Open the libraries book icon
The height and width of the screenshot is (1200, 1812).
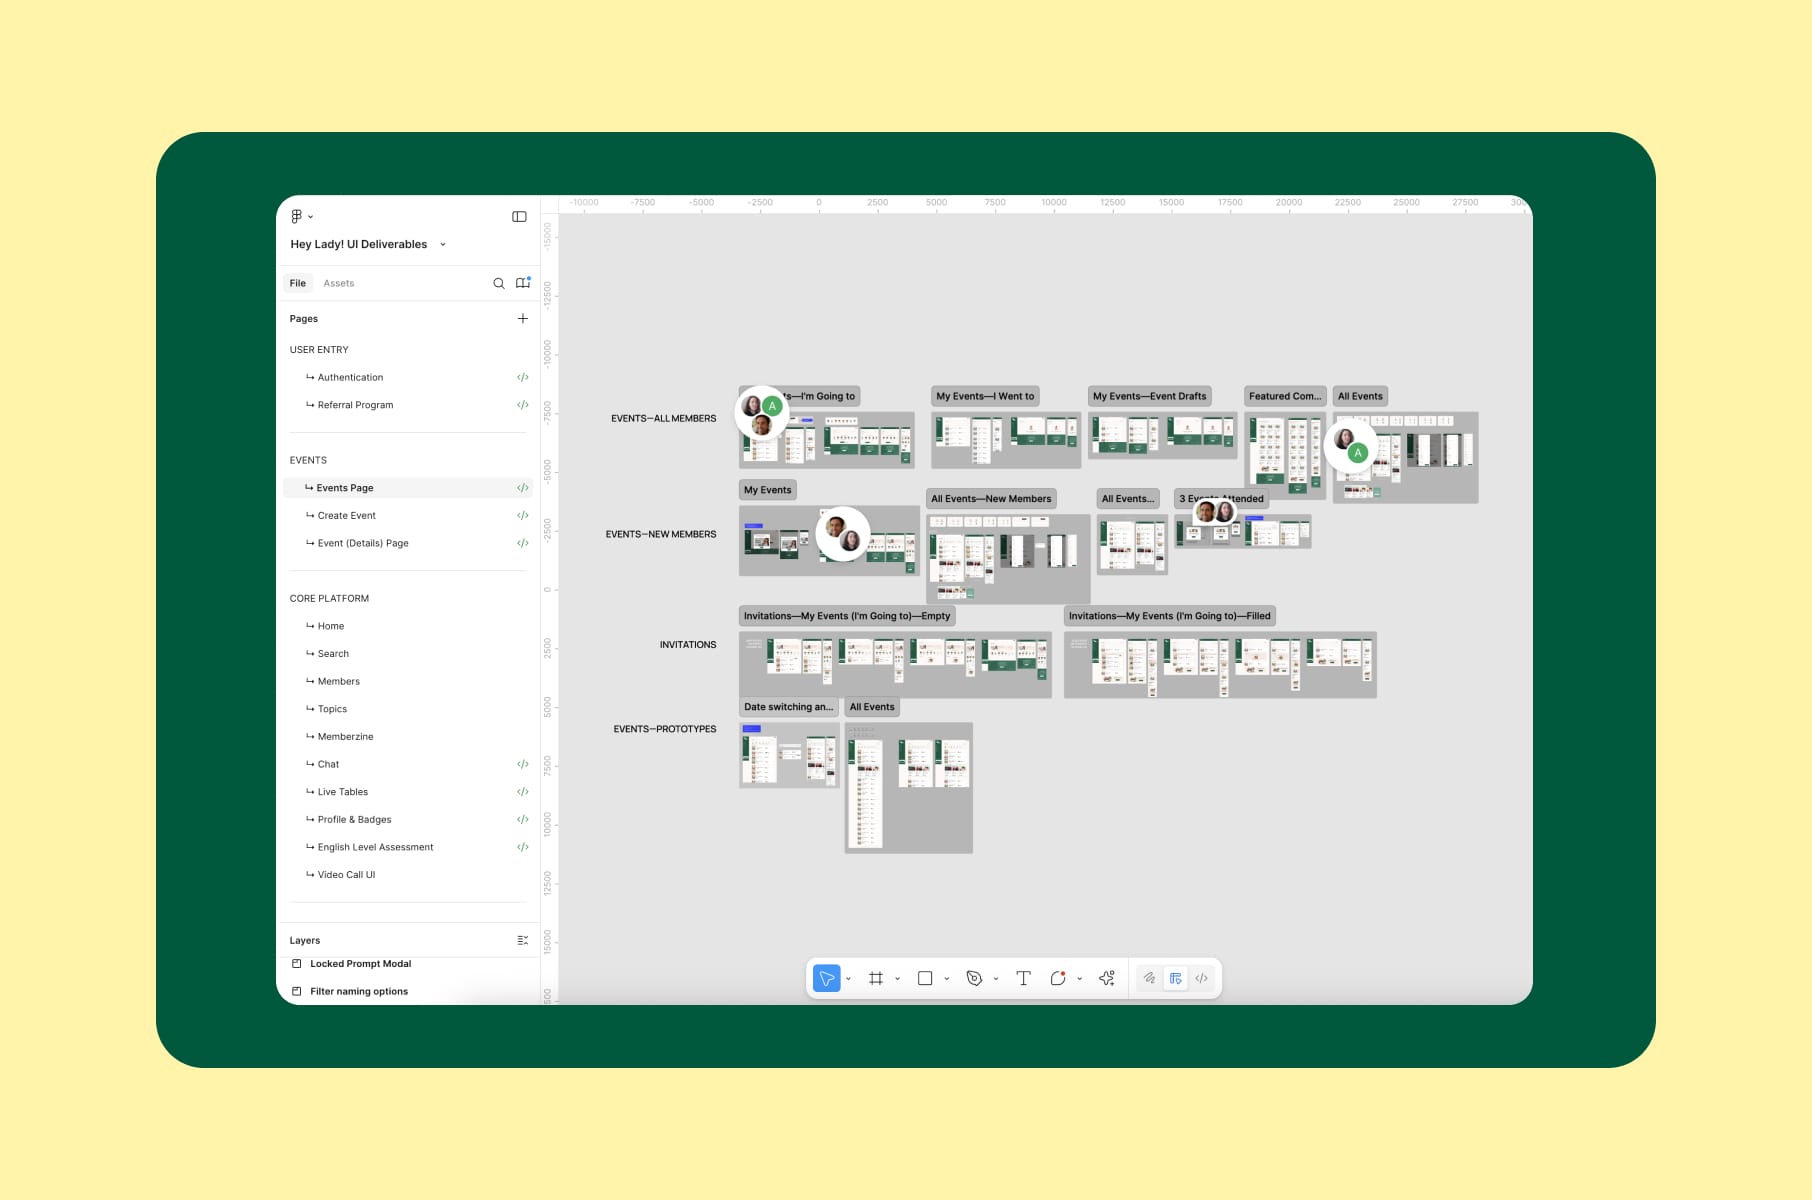[522, 283]
